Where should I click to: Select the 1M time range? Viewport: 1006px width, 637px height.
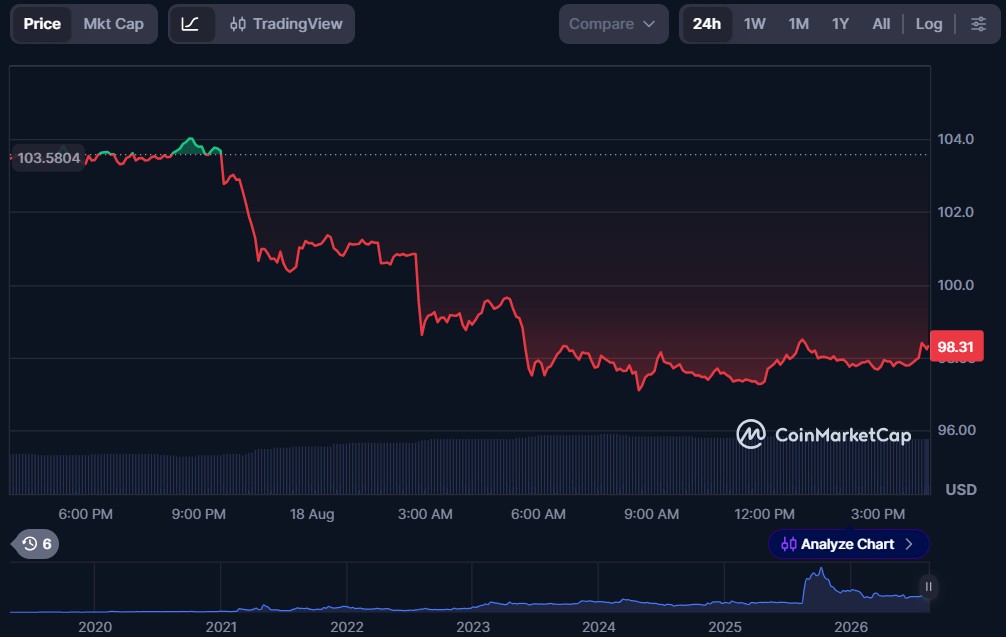tap(798, 24)
